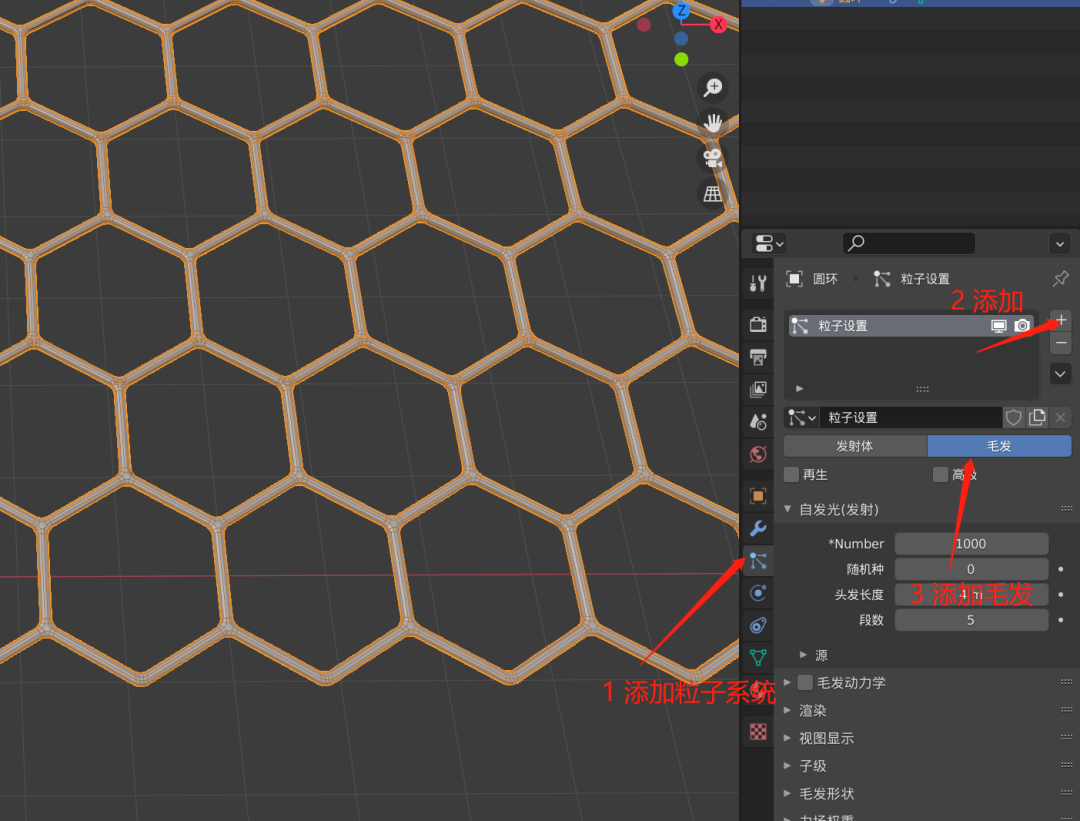Viewport: 1080px width, 821px height.
Task: Animate the 随机种 property dot
Action: [x=1061, y=569]
